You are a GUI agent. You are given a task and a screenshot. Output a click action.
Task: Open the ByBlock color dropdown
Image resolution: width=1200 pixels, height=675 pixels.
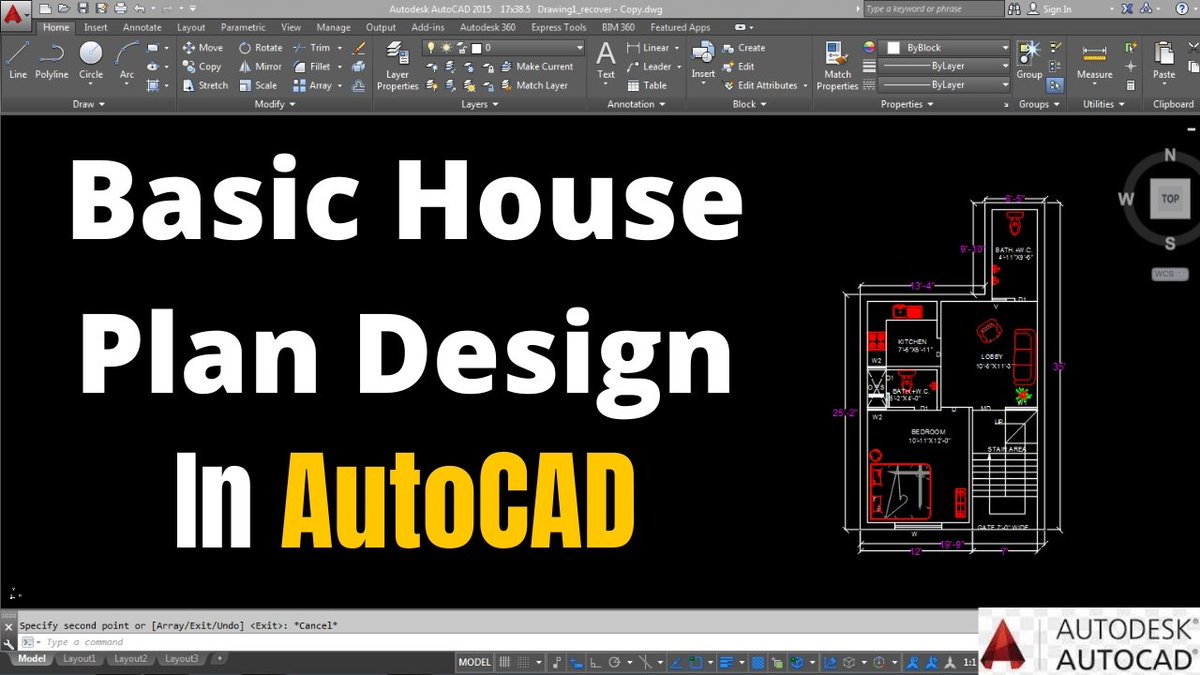pyautogui.click(x=944, y=47)
